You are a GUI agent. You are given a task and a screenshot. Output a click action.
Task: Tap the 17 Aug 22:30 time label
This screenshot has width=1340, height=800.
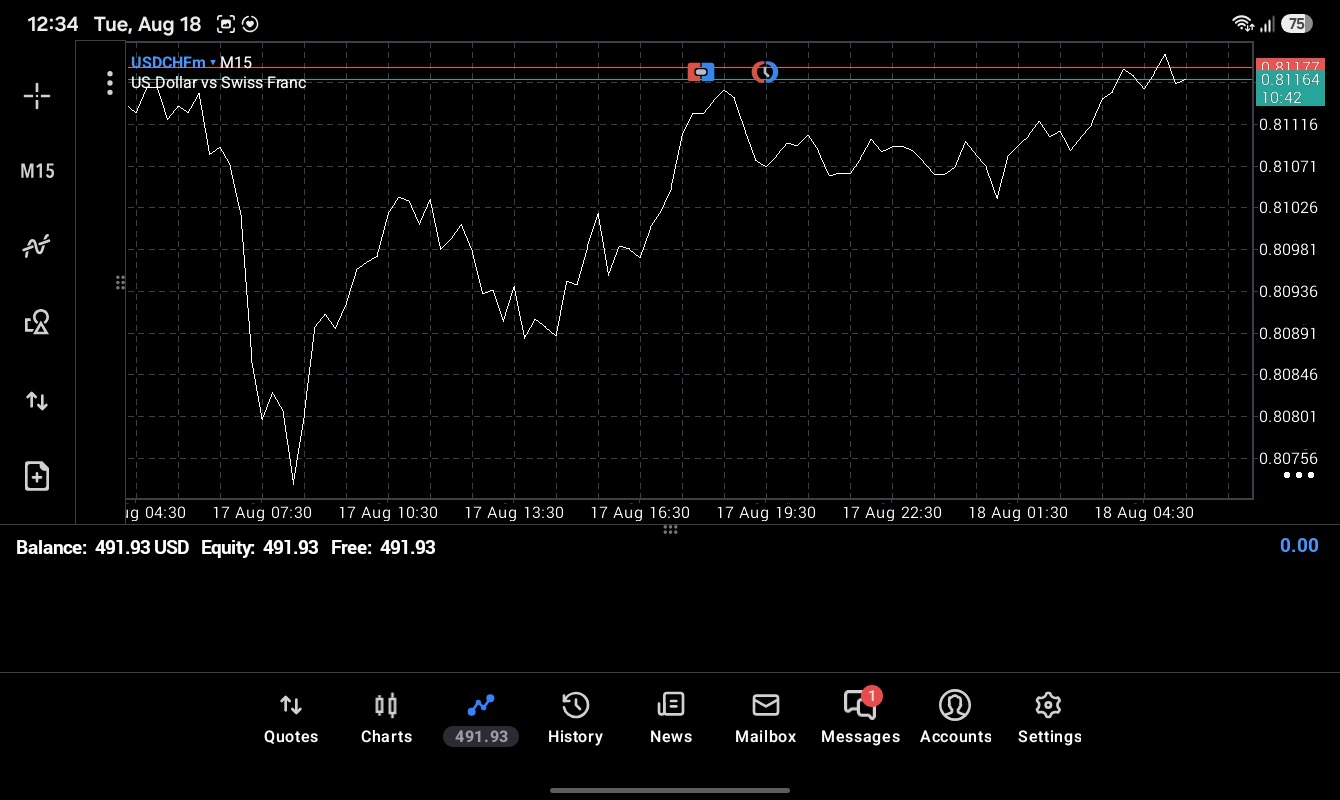click(x=892, y=512)
